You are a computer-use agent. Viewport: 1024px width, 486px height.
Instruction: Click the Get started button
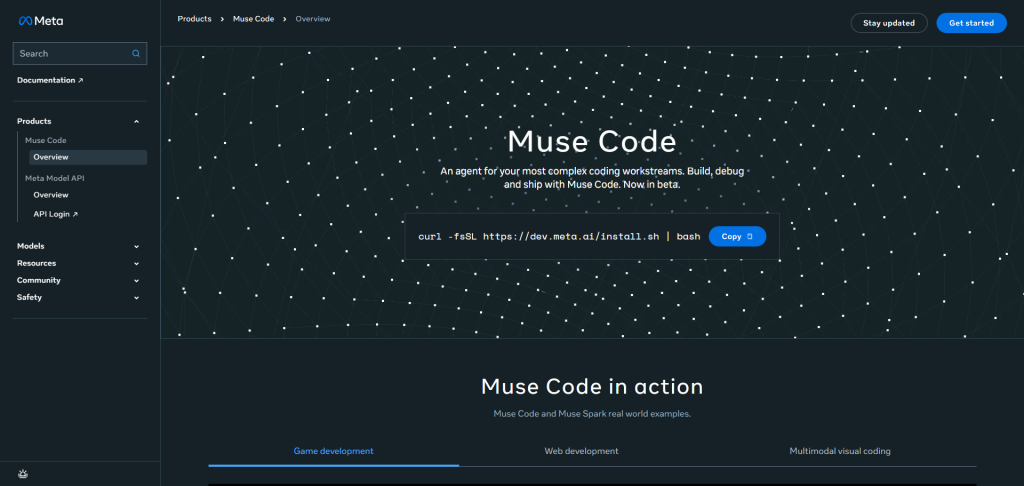[x=971, y=23]
